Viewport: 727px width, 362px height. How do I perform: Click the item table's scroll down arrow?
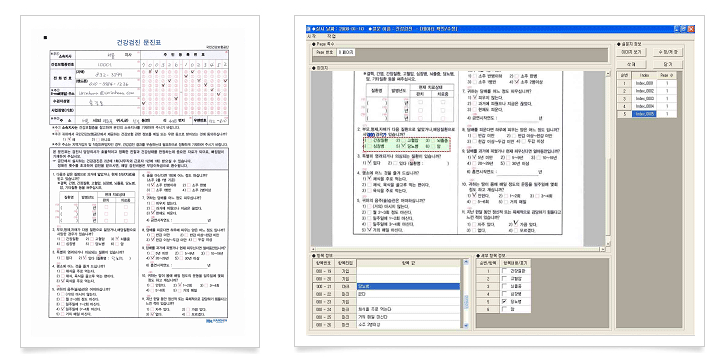466,326
